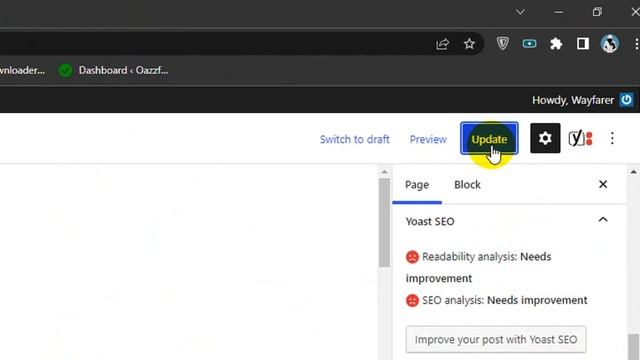Switch the page to draft
640x360 pixels.
tap(354, 139)
